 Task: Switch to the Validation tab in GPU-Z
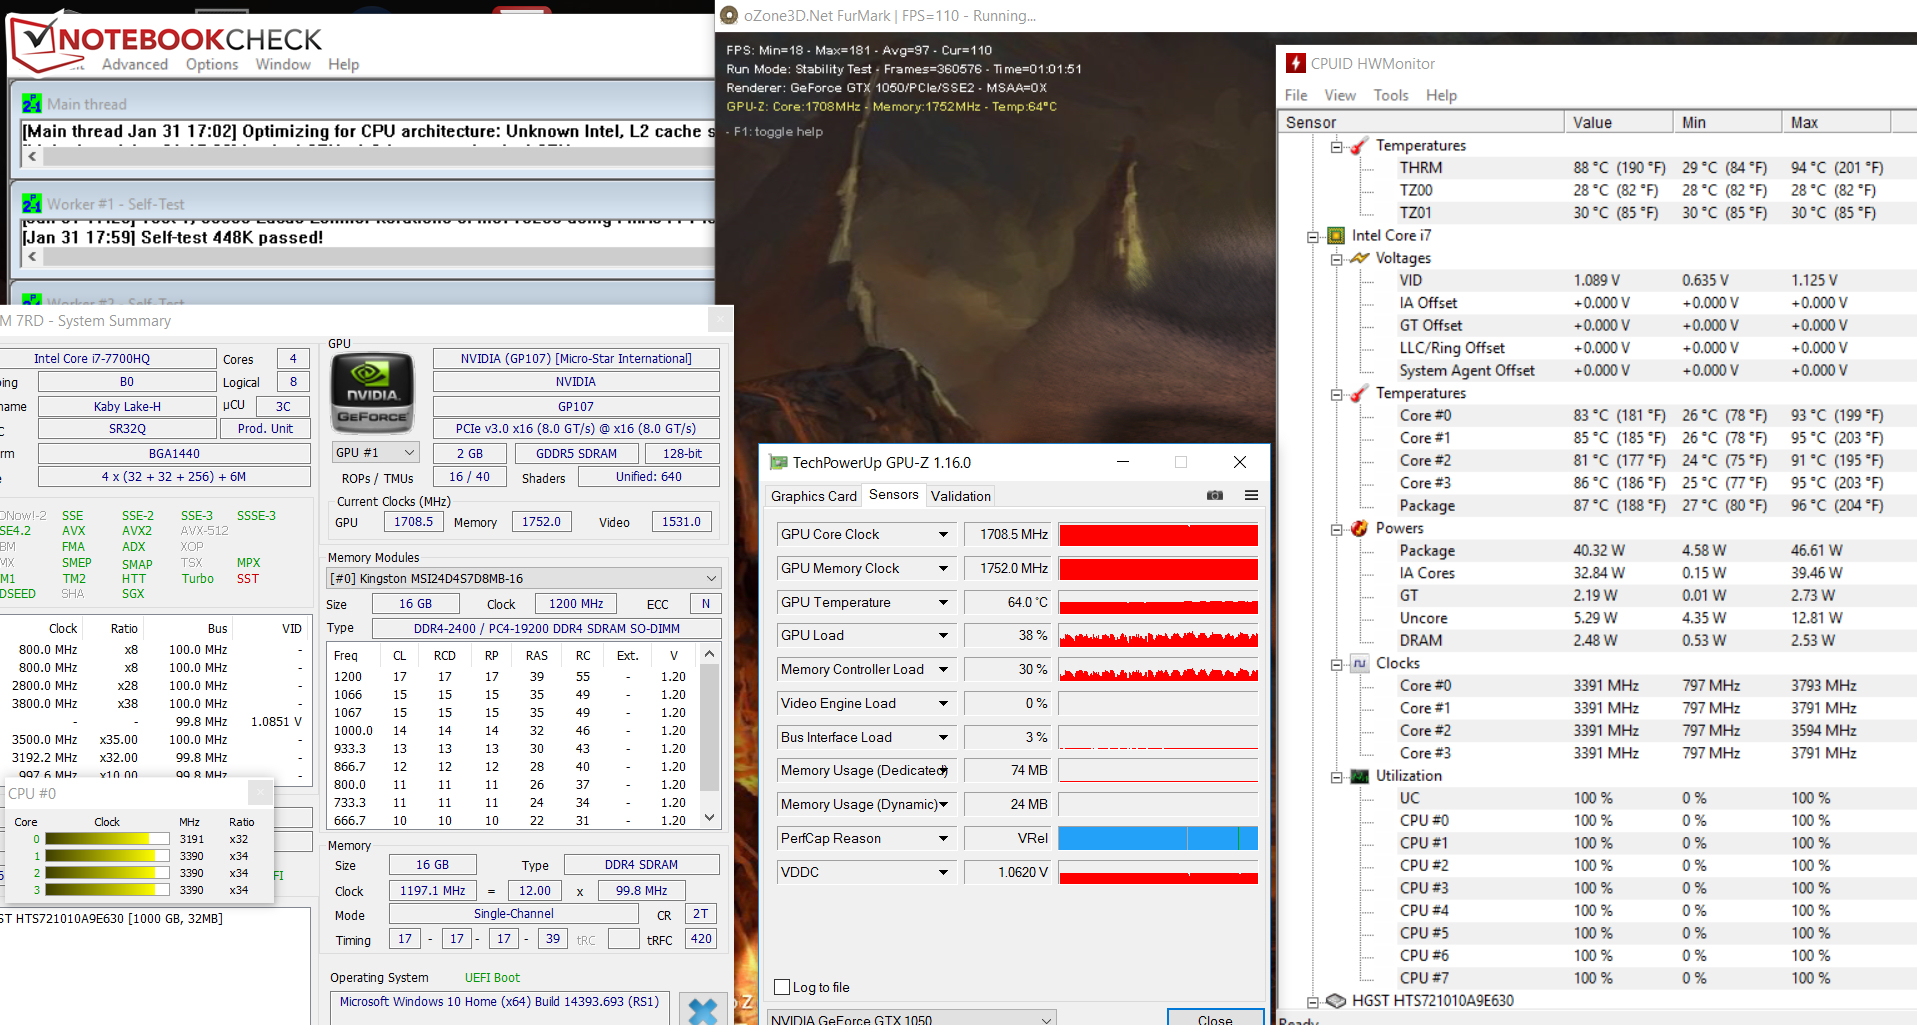(961, 496)
